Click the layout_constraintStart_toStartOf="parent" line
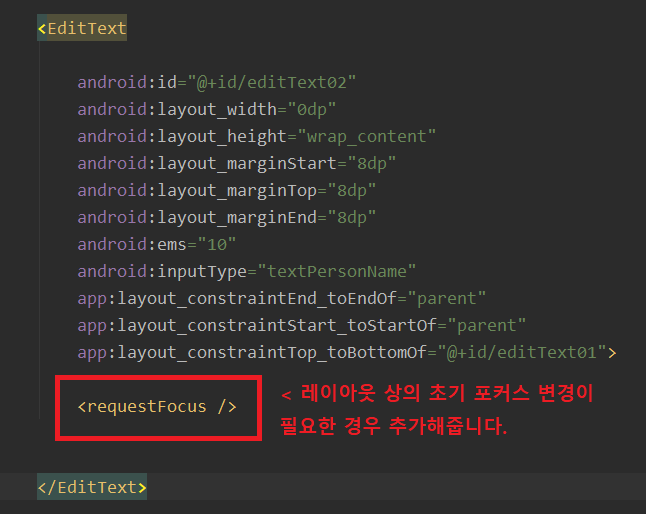The image size is (646, 514). (x=302, y=325)
